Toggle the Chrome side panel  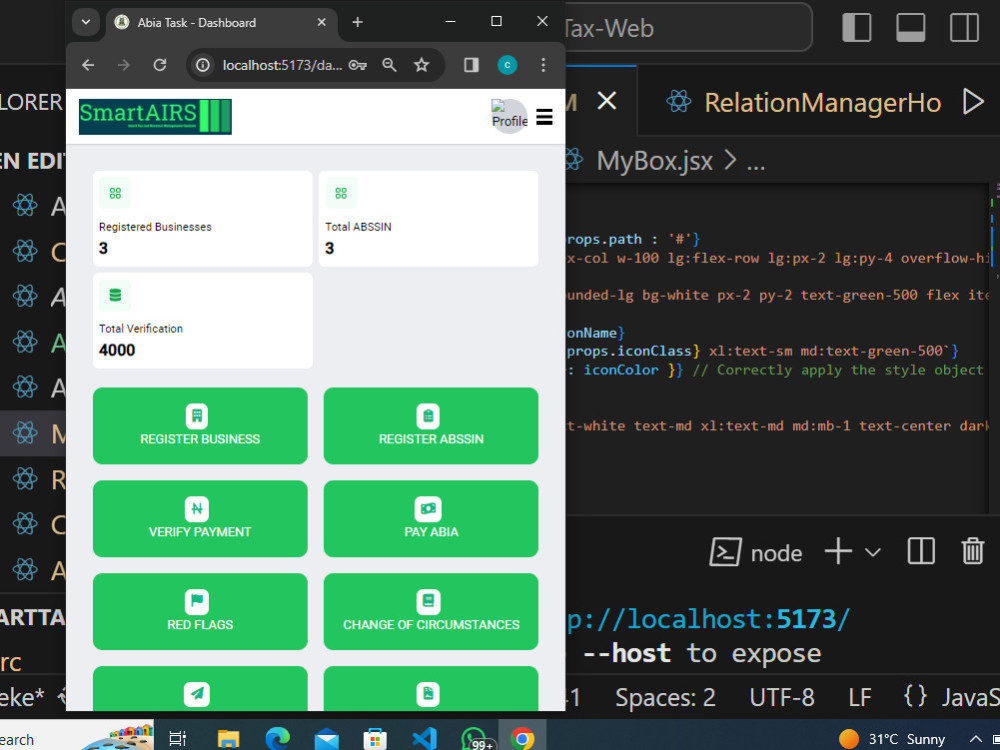pyautogui.click(x=471, y=65)
